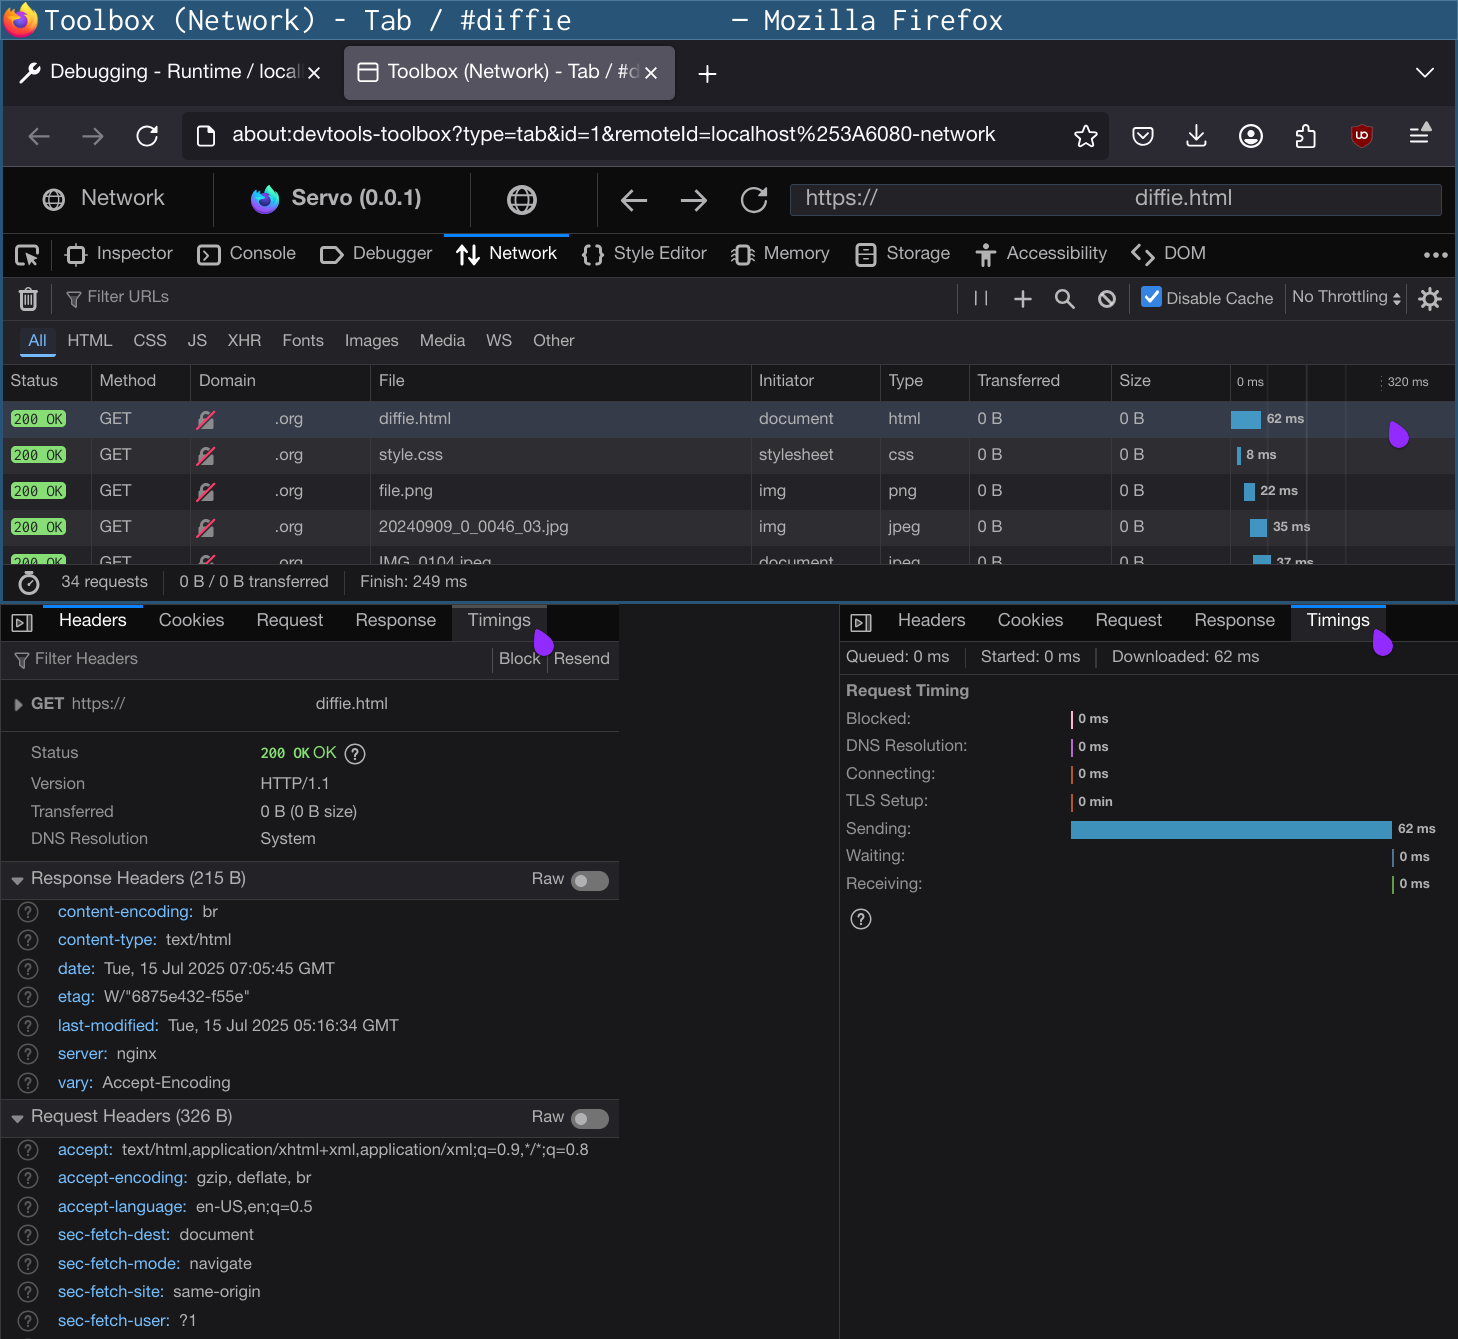Open the new request composer plus icon
This screenshot has width=1458, height=1339.
pyautogui.click(x=1022, y=298)
